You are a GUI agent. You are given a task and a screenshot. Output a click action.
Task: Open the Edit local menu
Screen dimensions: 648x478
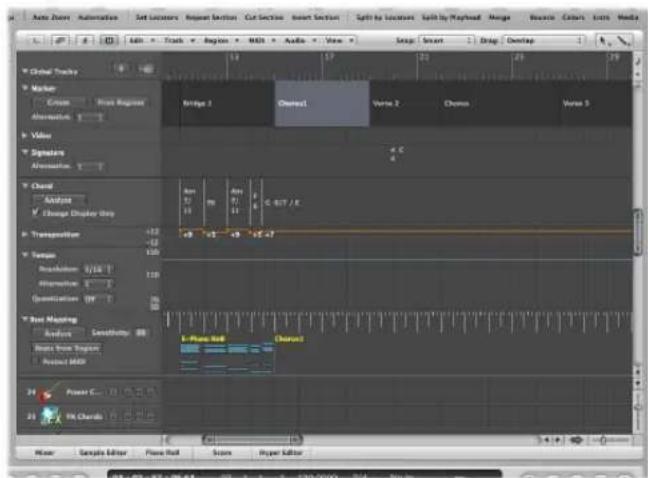pos(141,40)
